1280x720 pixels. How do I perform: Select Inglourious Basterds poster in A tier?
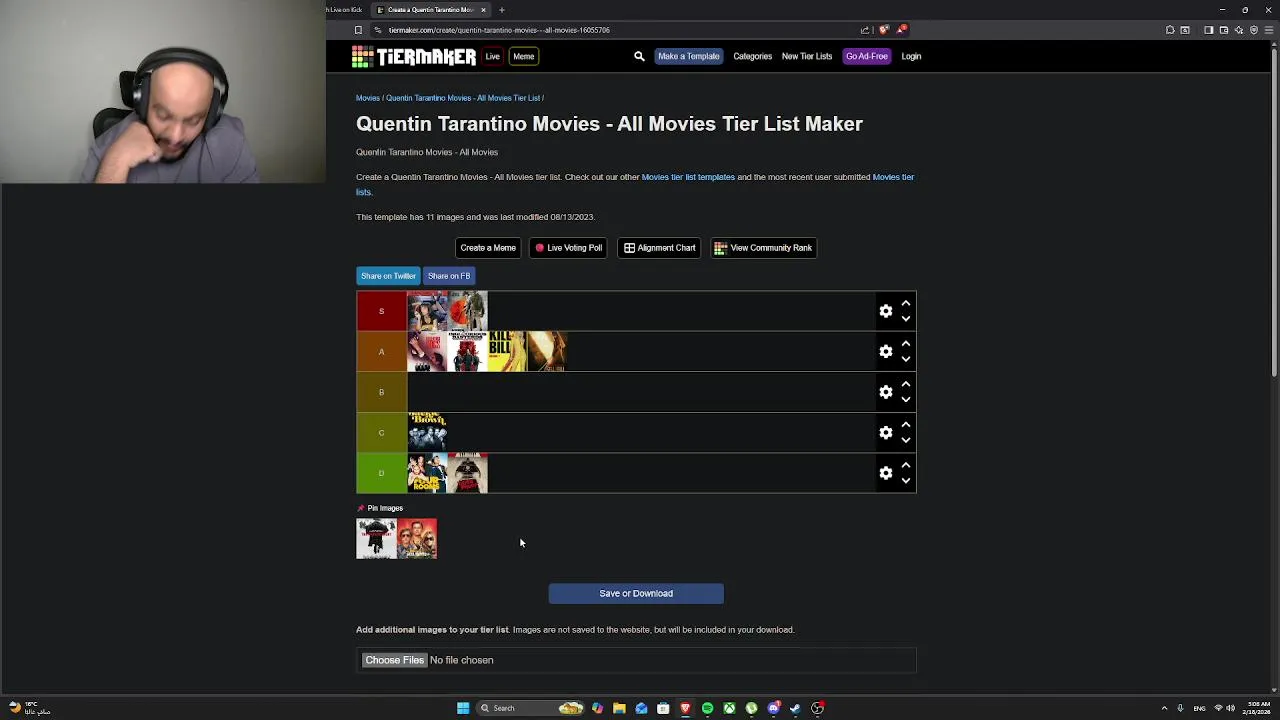[468, 352]
